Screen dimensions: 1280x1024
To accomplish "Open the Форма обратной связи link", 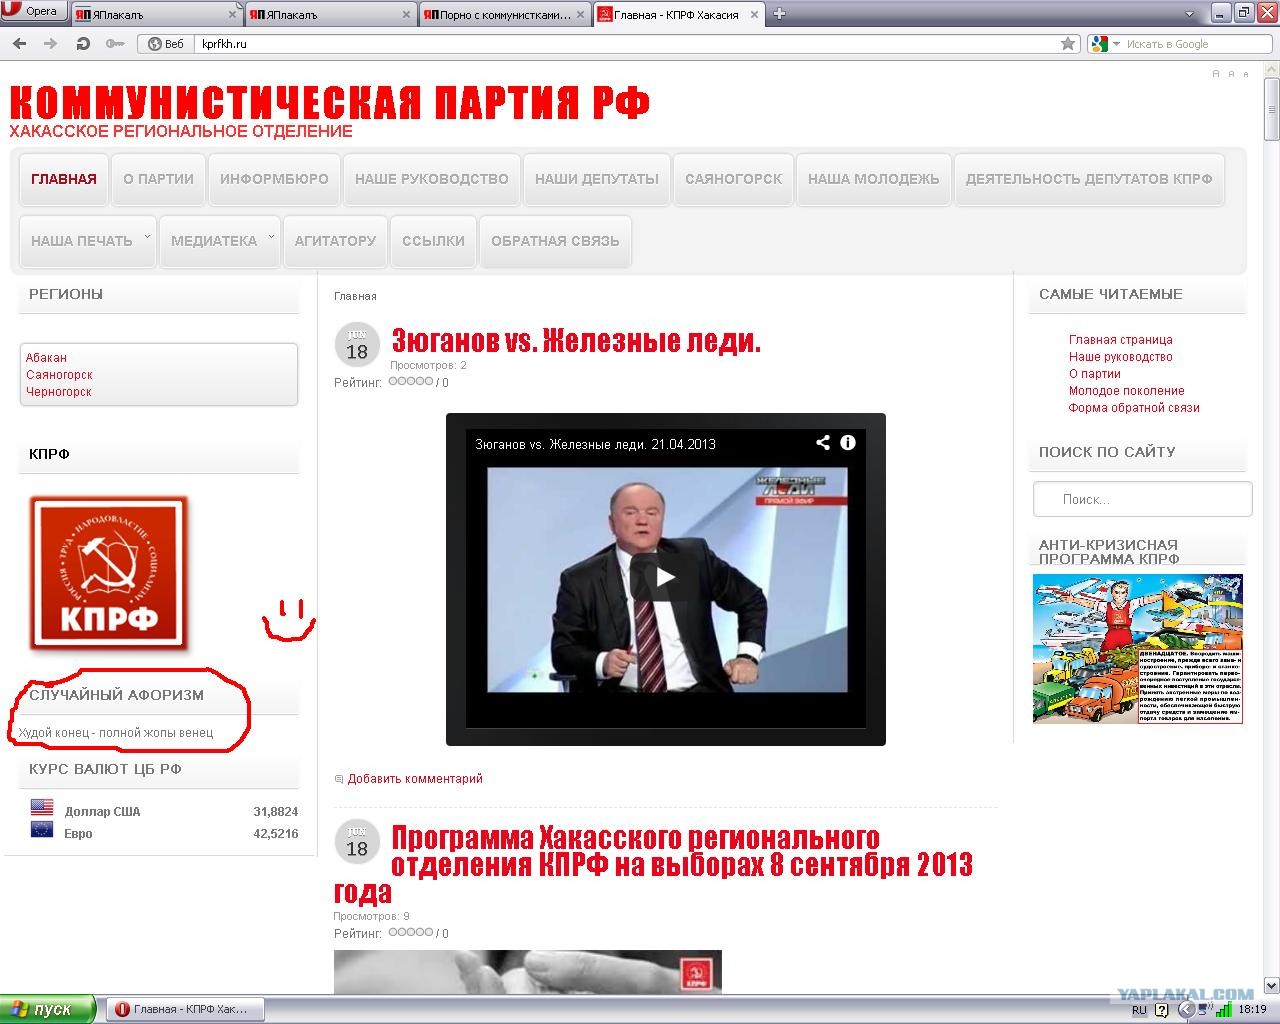I will (x=1134, y=407).
